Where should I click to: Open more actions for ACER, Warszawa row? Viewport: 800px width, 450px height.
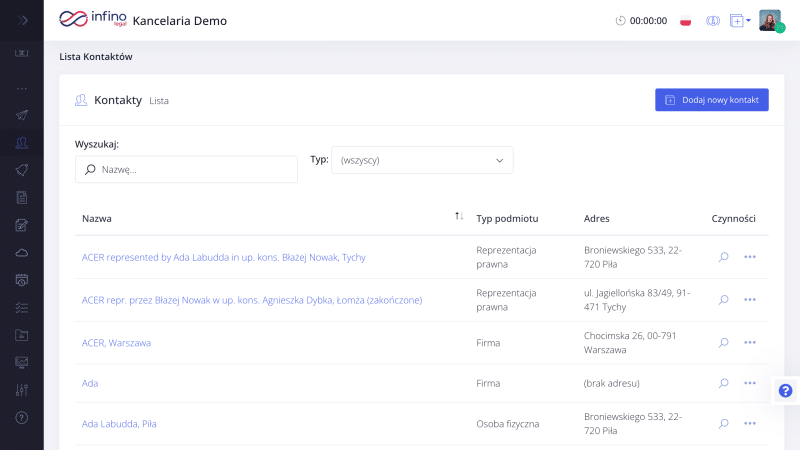[749, 342]
